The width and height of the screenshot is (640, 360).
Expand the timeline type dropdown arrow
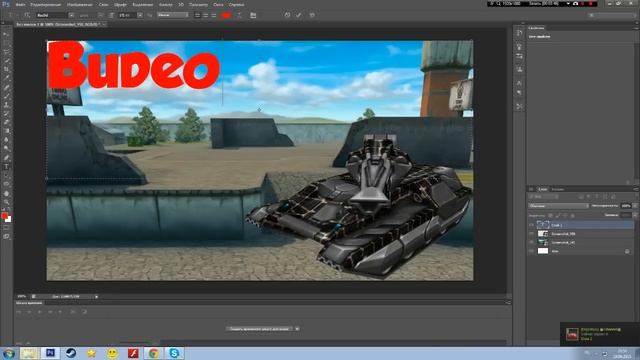(297, 329)
